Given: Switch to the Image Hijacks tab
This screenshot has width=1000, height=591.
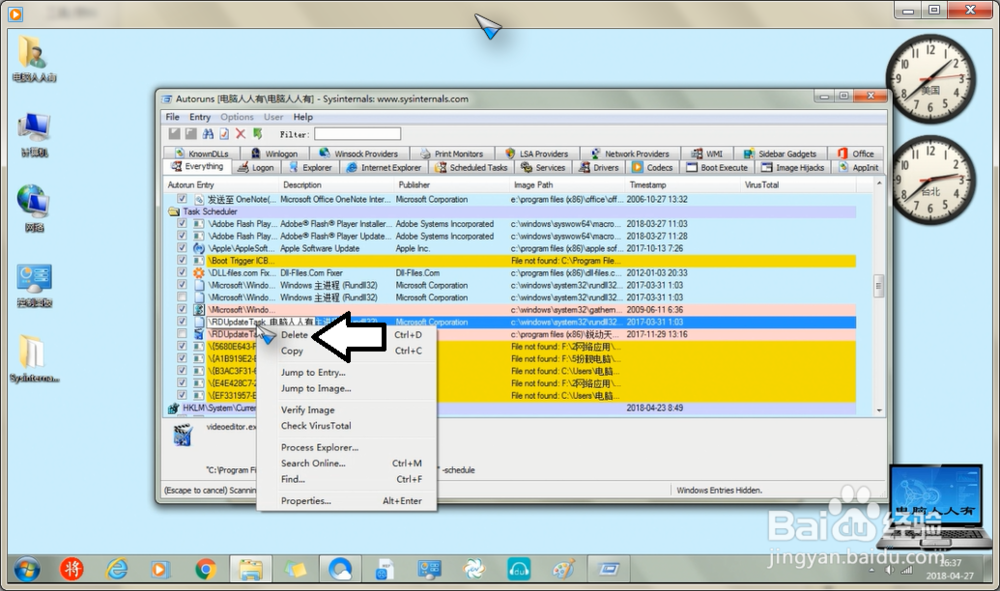Looking at the screenshot, I should 793,168.
